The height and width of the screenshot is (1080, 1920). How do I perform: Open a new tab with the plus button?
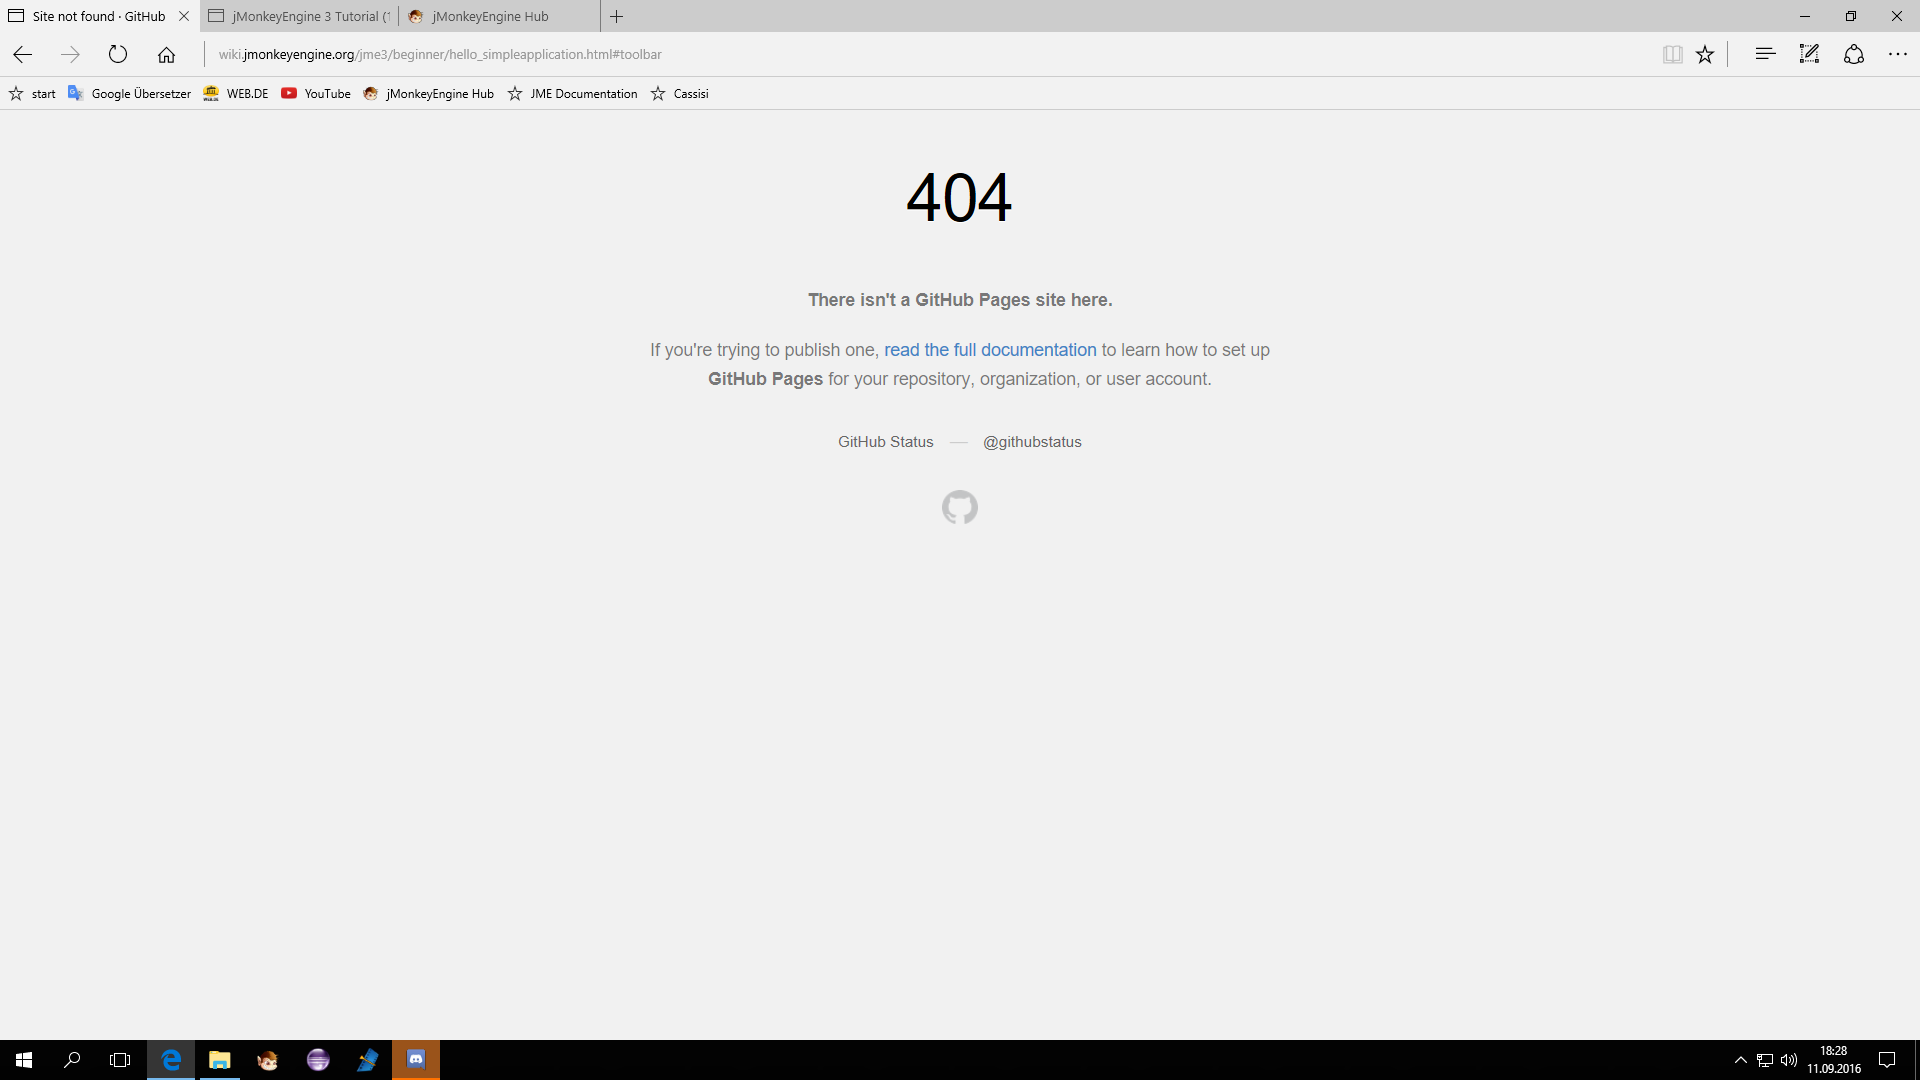tap(617, 16)
